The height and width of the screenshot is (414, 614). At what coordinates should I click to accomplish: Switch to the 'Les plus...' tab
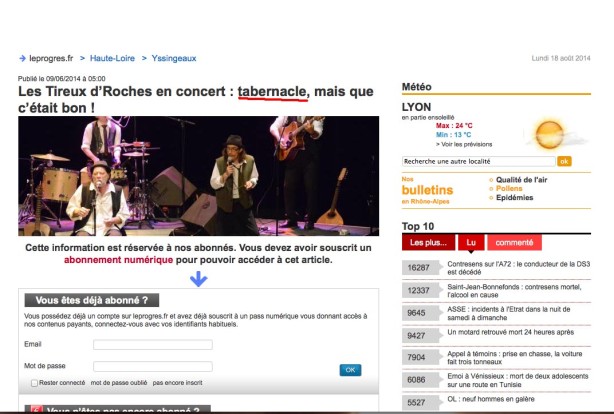point(429,243)
